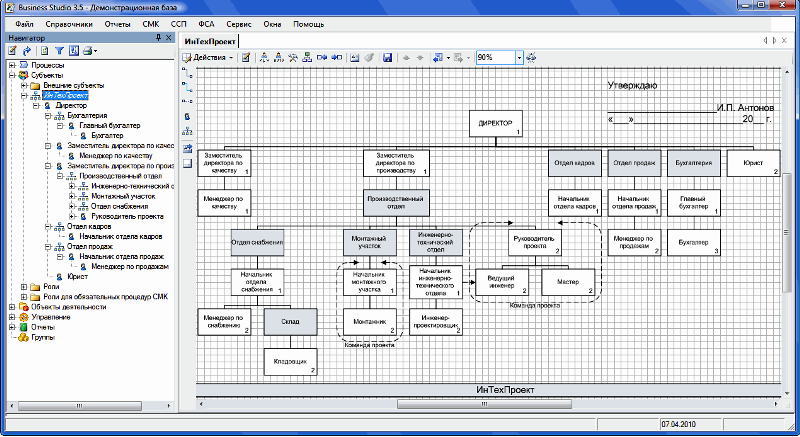
Task: Click the first person-hierarchy icon in diagram toolbar
Action: (264, 58)
